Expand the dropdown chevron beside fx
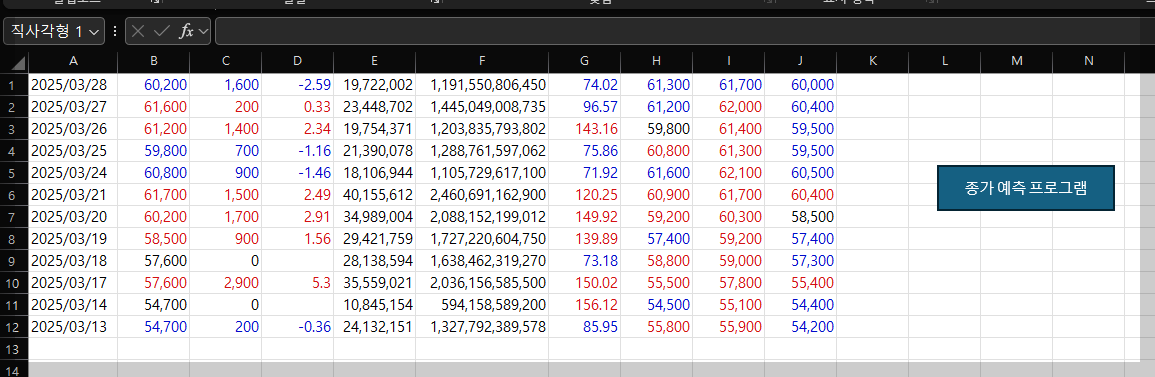The width and height of the screenshot is (1155, 377). (203, 32)
